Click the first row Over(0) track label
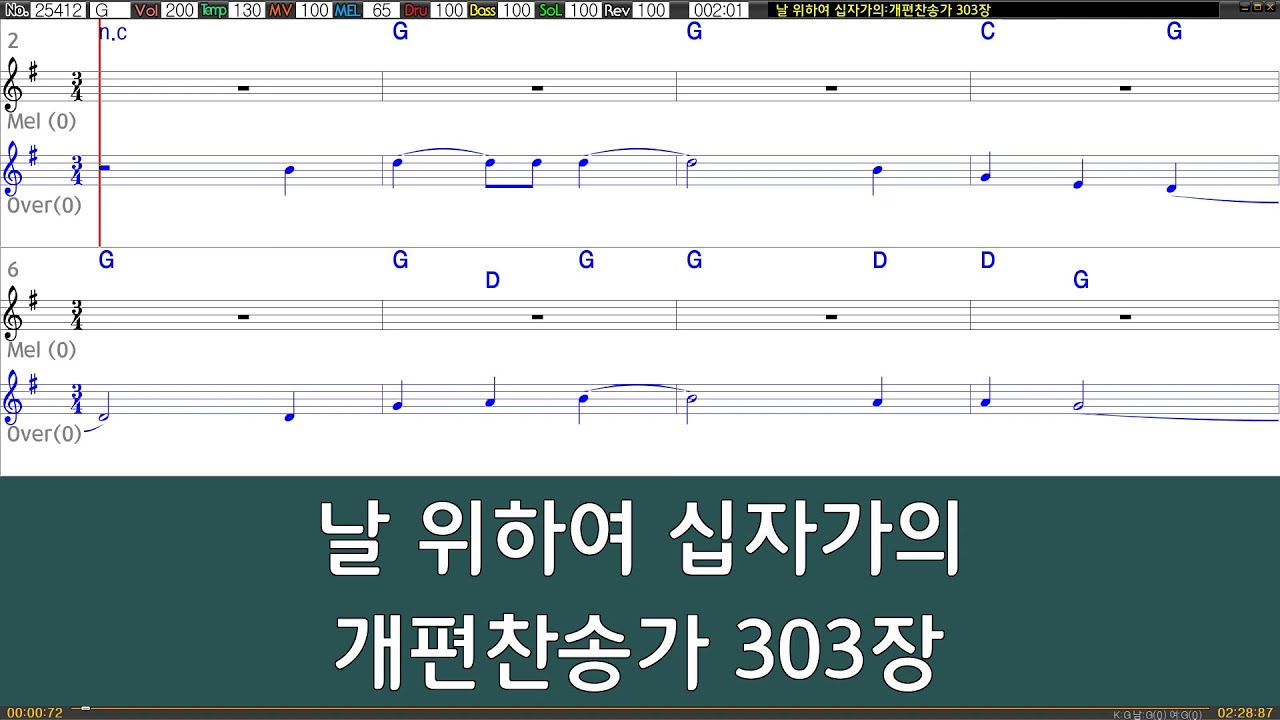This screenshot has width=1280, height=720. 44,205
